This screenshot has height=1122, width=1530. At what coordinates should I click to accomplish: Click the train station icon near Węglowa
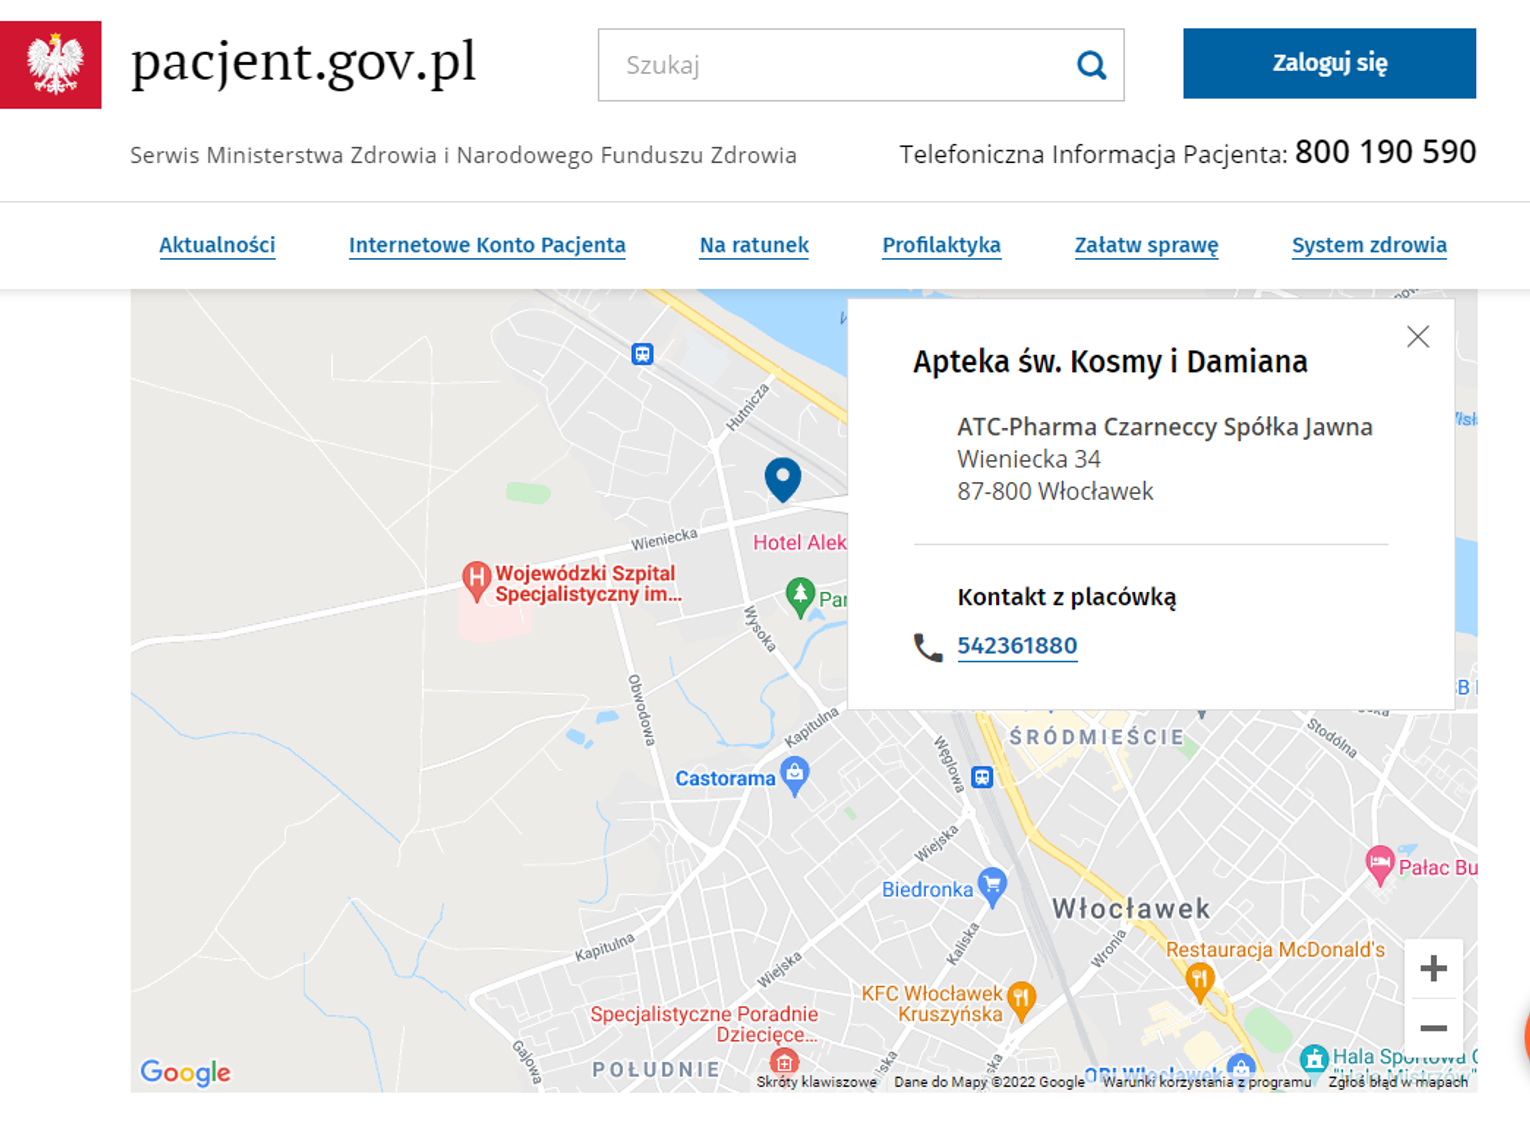[982, 777]
